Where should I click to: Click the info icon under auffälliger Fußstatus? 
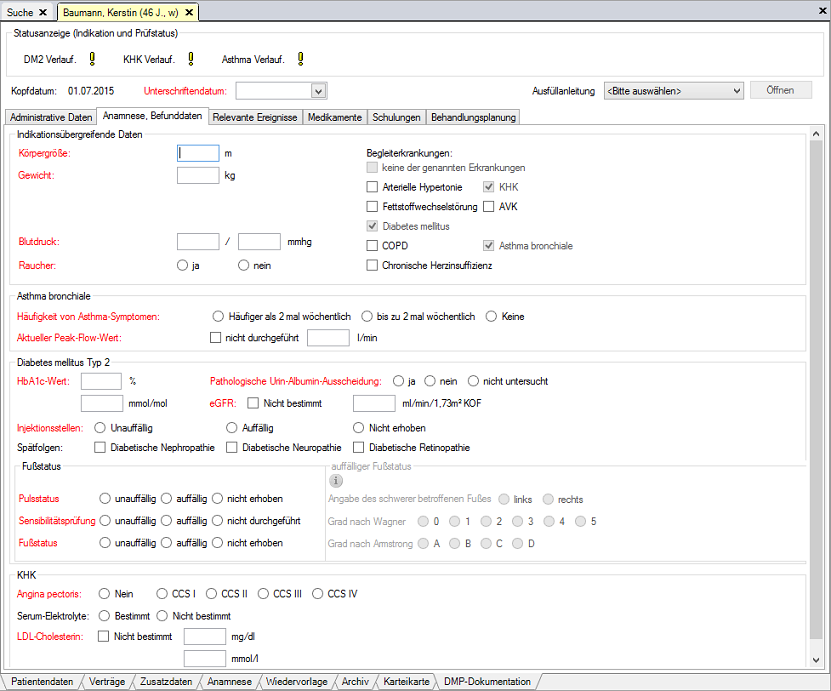(336, 481)
